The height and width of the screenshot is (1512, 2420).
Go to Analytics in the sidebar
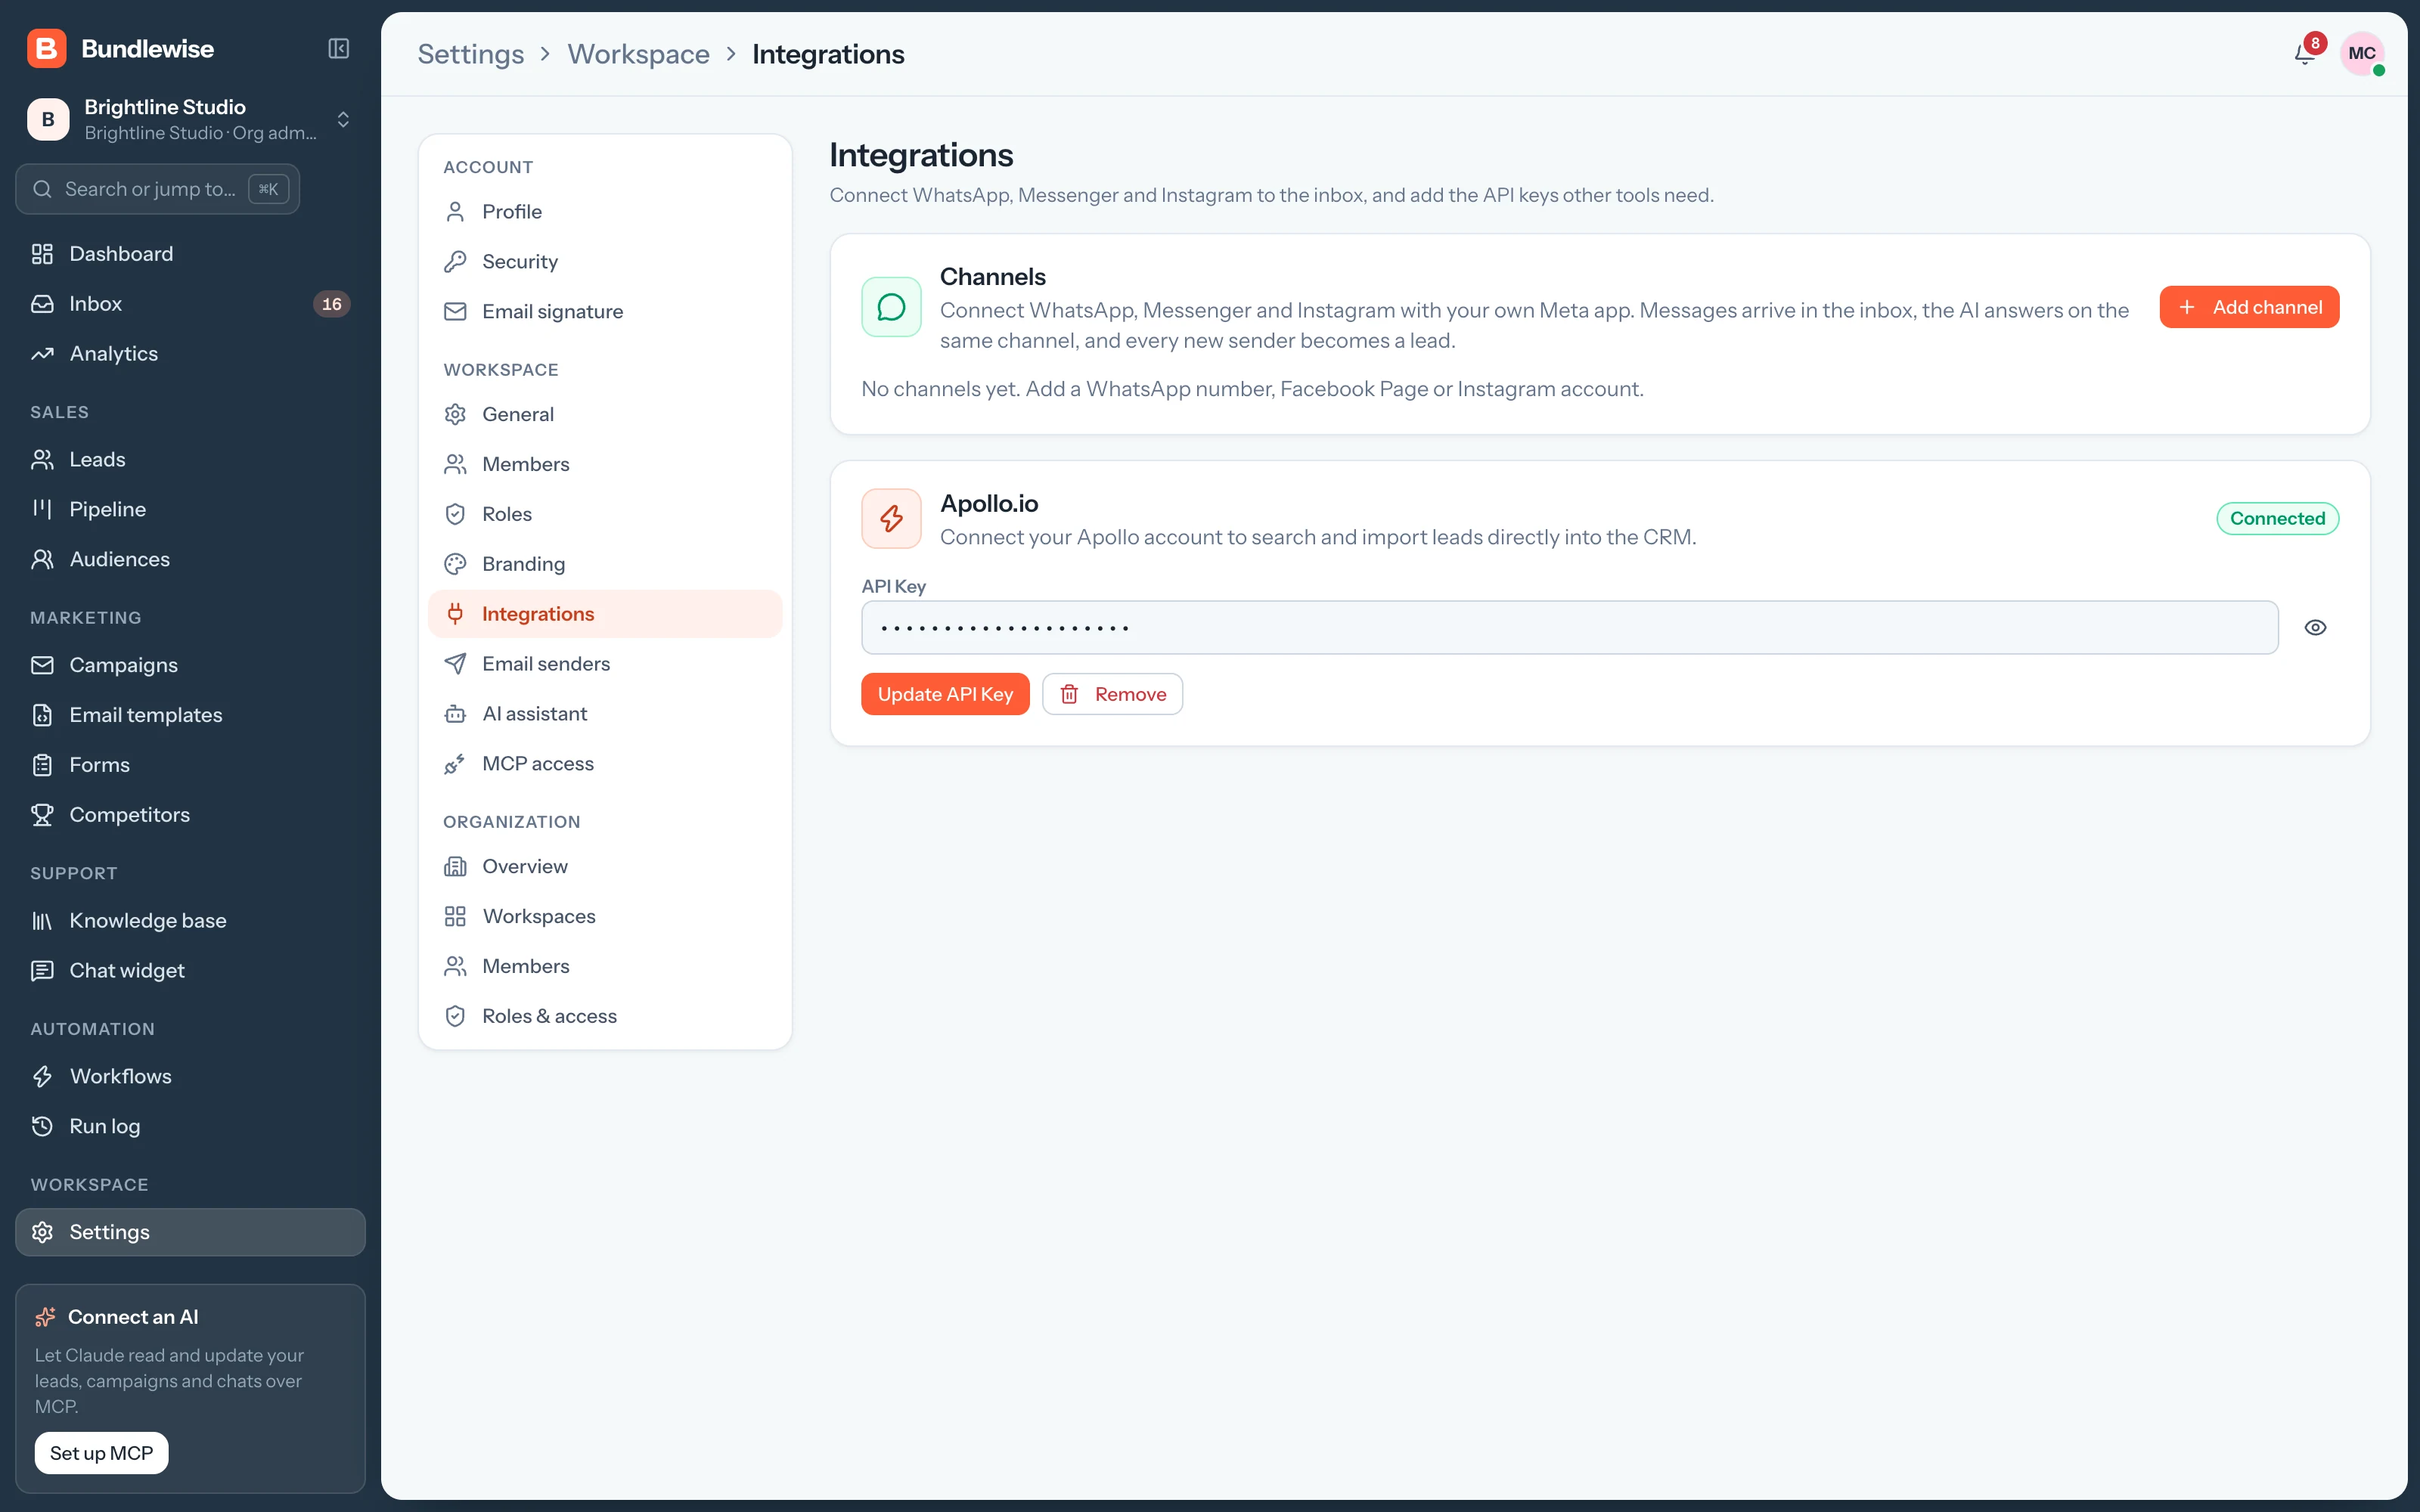190,354
